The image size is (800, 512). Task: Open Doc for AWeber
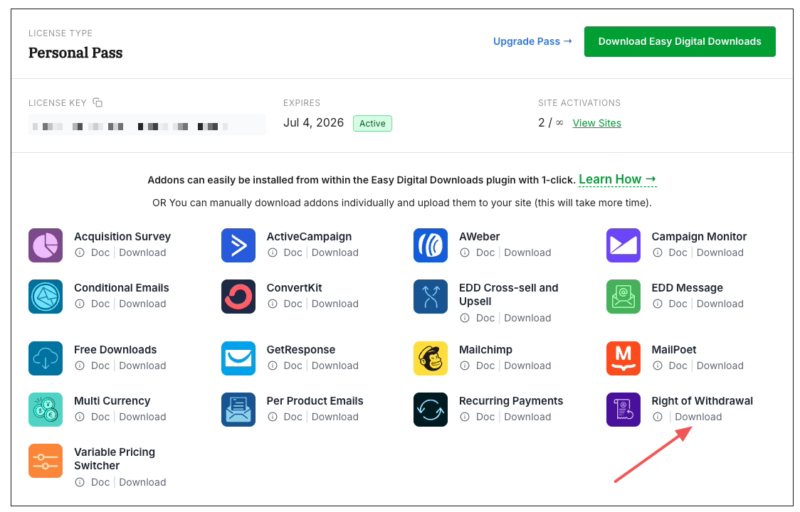tap(485, 252)
